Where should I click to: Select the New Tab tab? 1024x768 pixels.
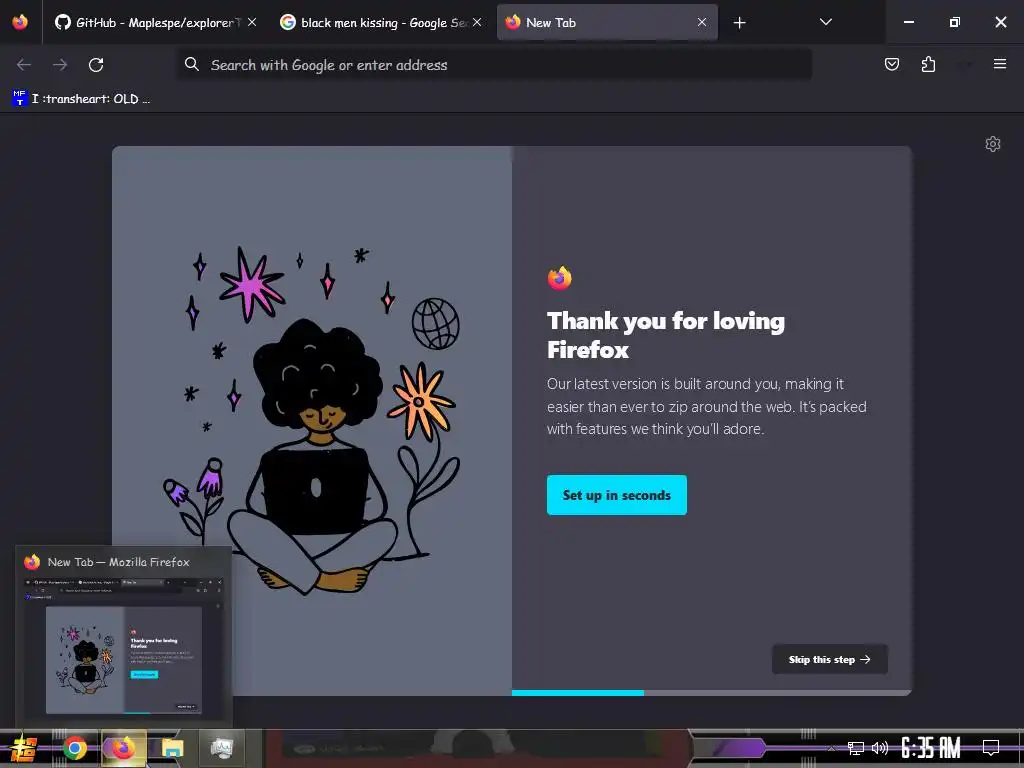607,22
